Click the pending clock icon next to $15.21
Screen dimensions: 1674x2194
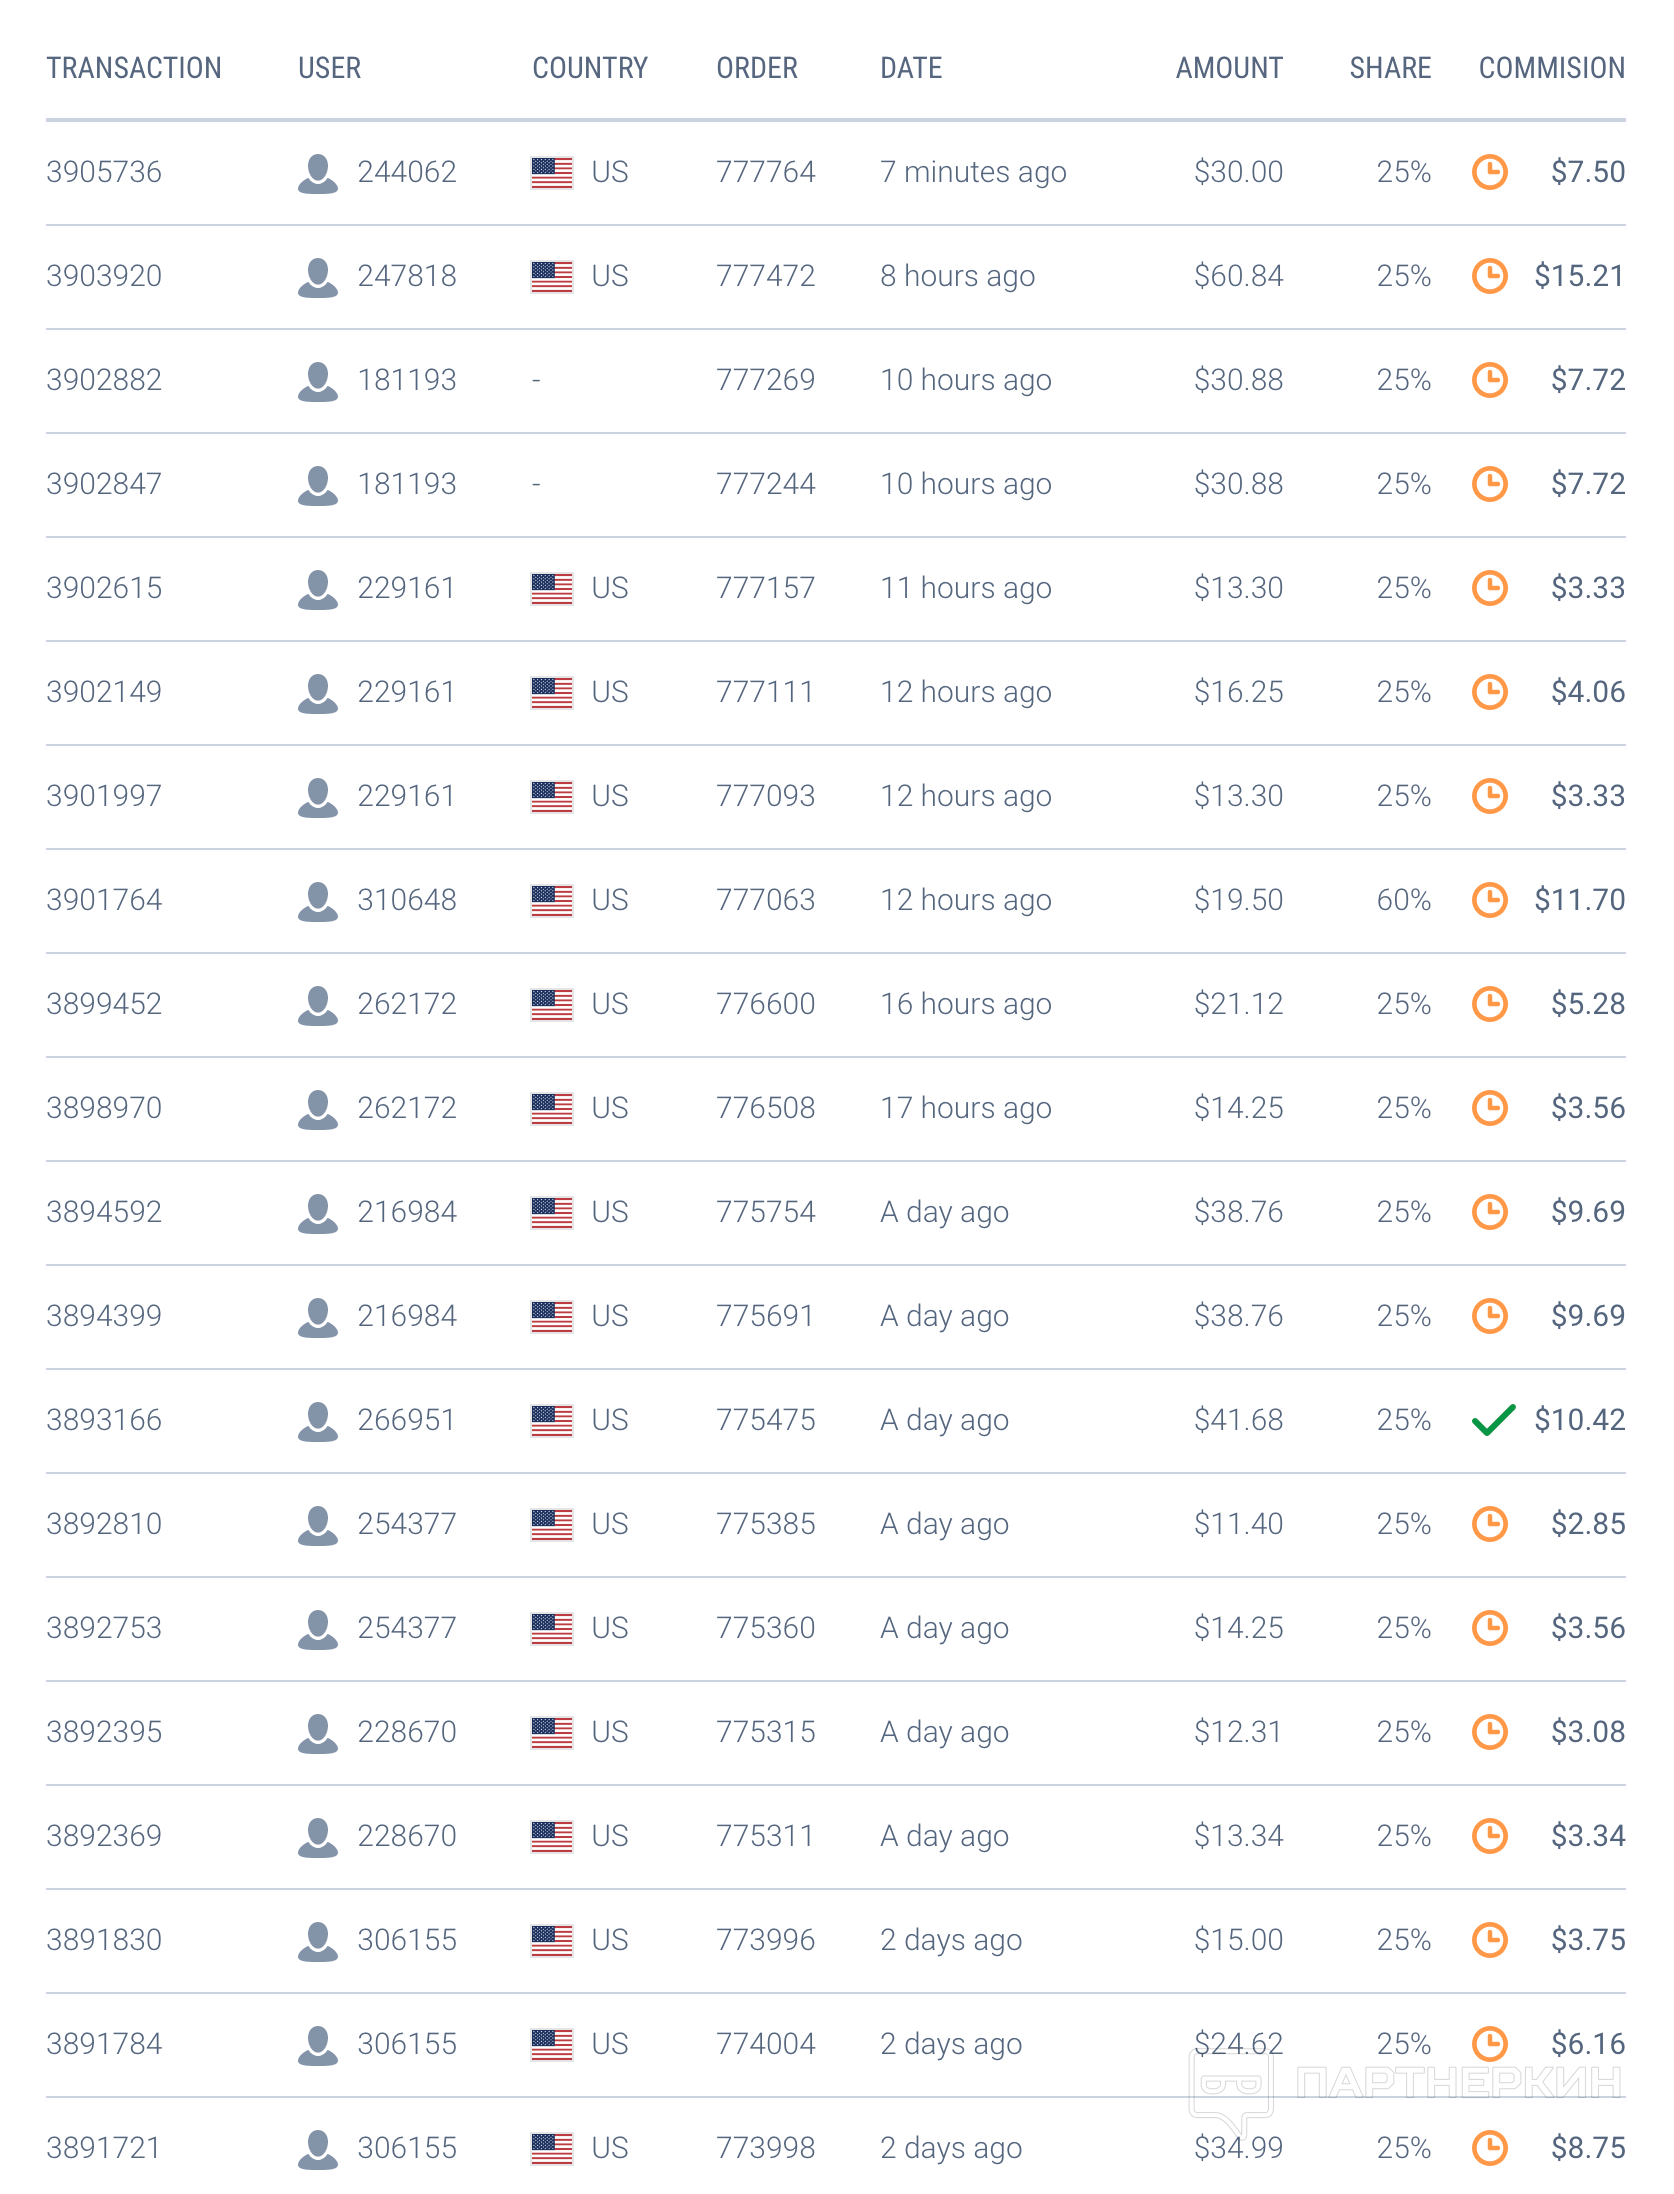1490,276
